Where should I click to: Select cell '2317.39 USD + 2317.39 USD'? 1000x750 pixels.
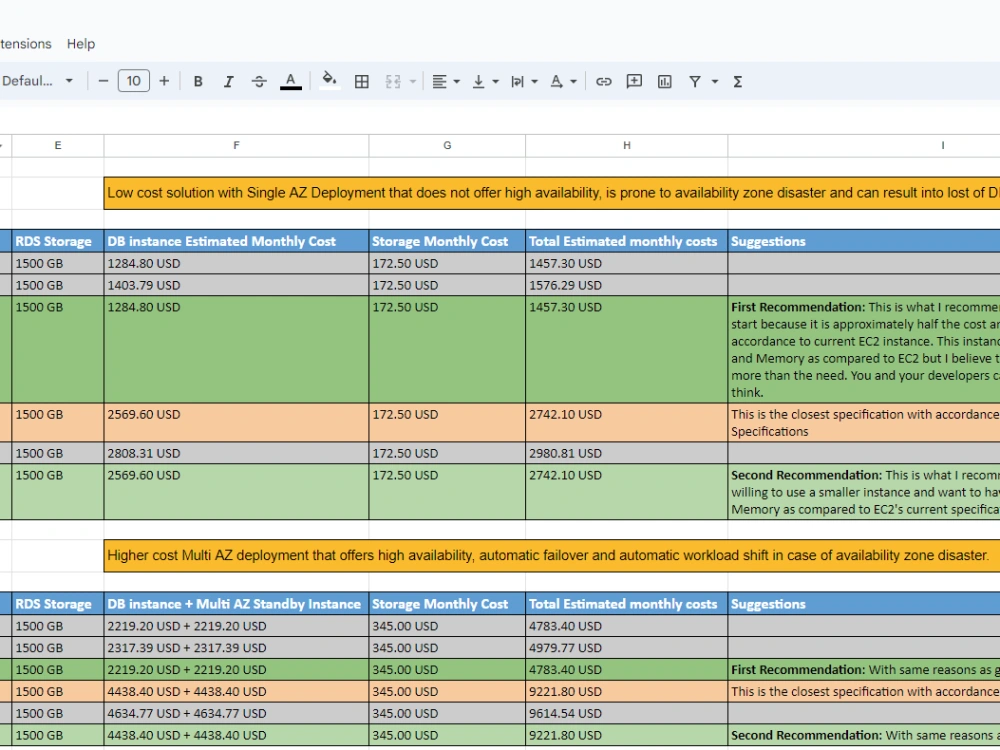point(236,648)
